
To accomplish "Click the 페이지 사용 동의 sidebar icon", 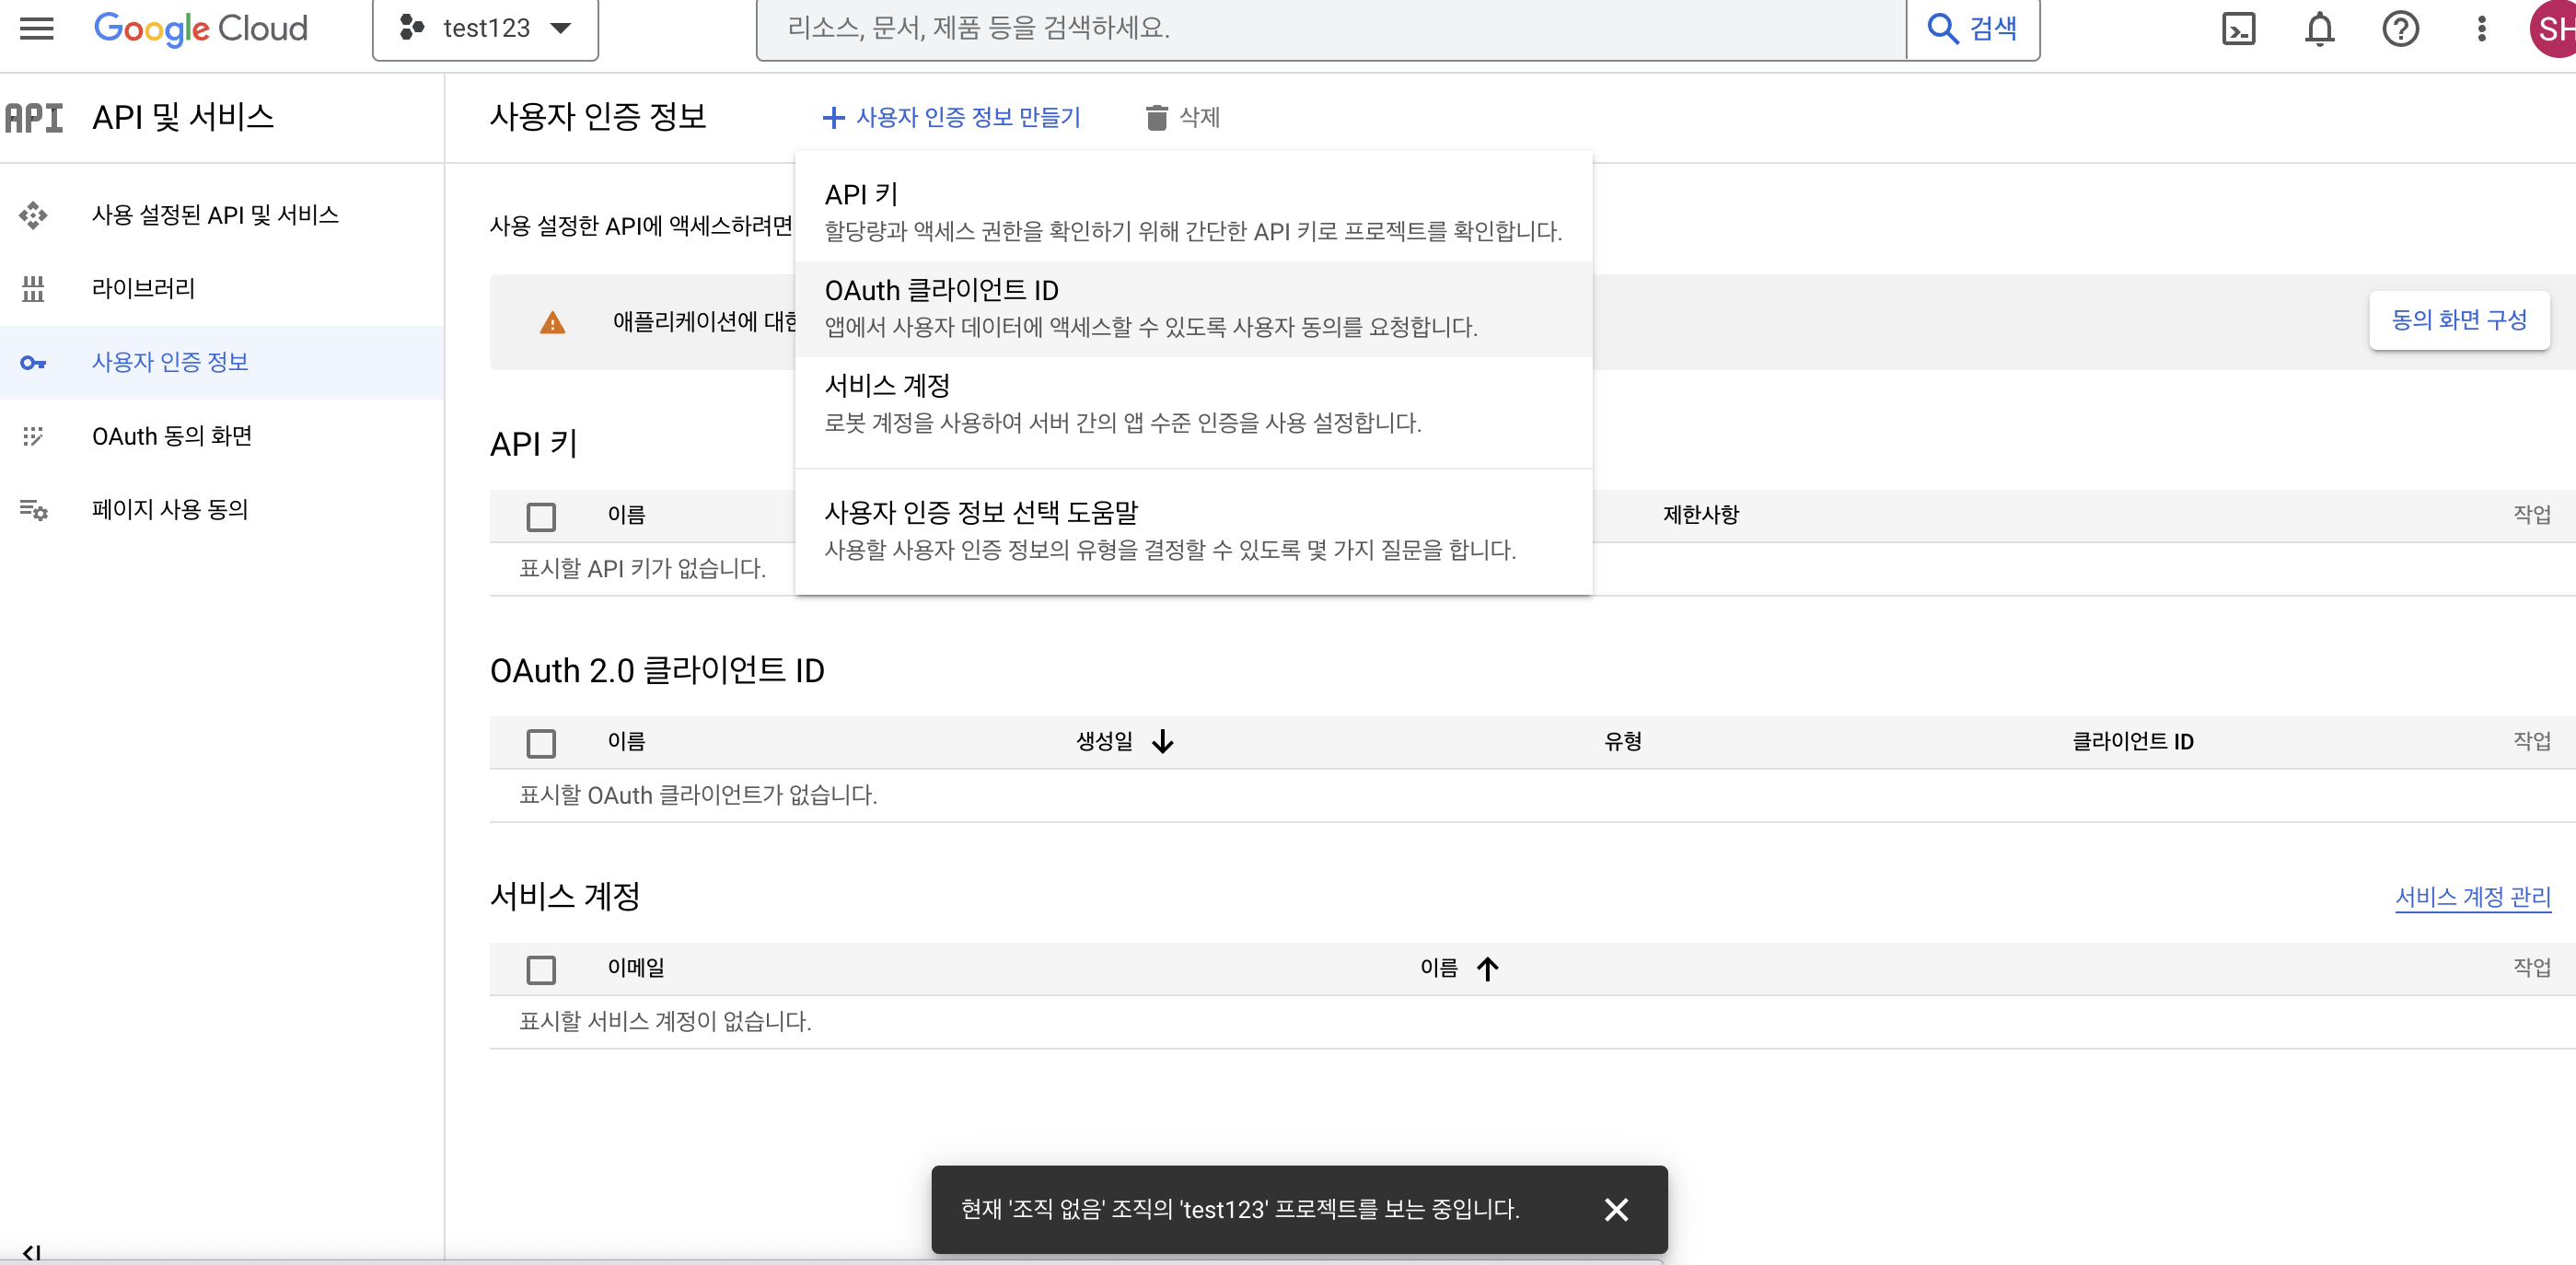I will pyautogui.click(x=33, y=510).
